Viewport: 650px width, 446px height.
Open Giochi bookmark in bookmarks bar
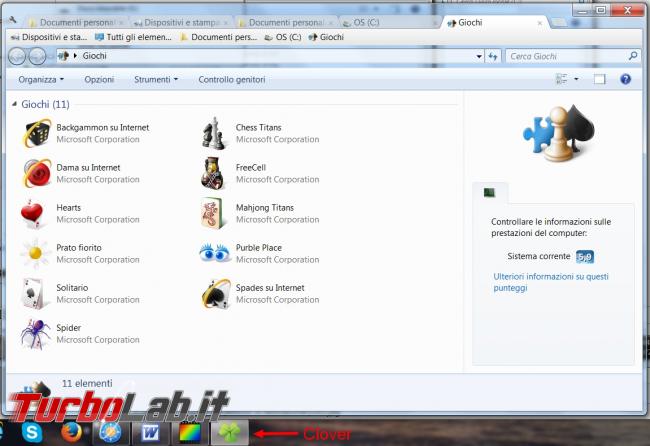[x=326, y=37]
